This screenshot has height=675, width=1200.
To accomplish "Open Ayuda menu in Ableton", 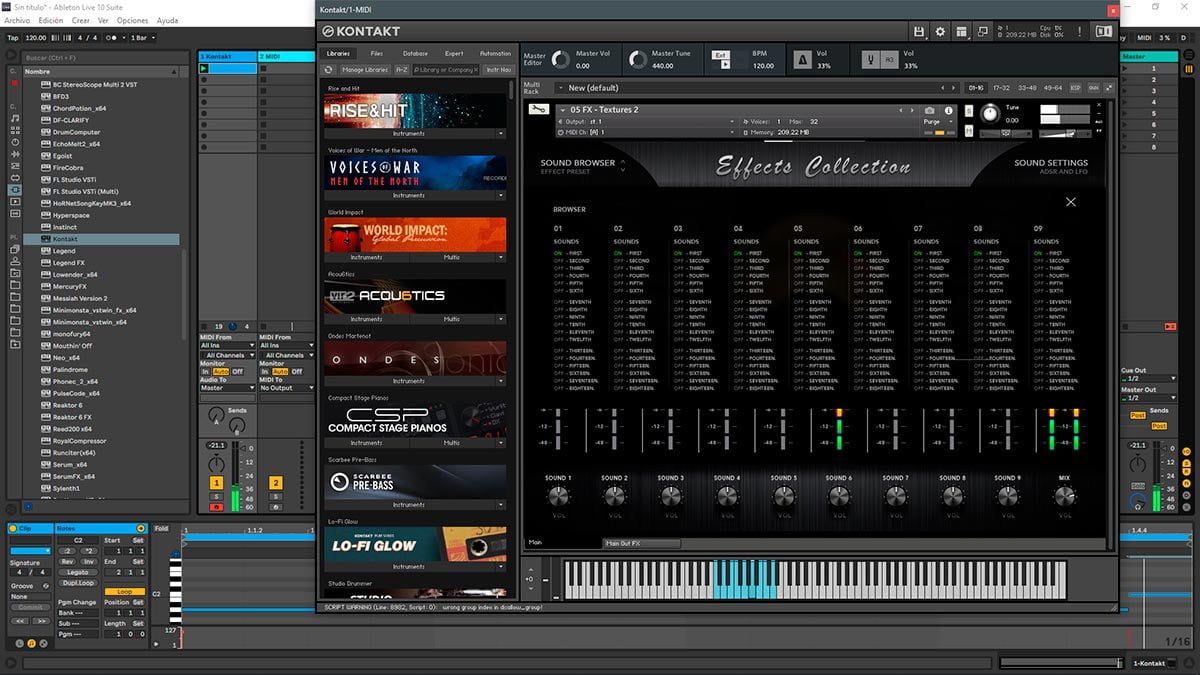I will click(x=168, y=20).
